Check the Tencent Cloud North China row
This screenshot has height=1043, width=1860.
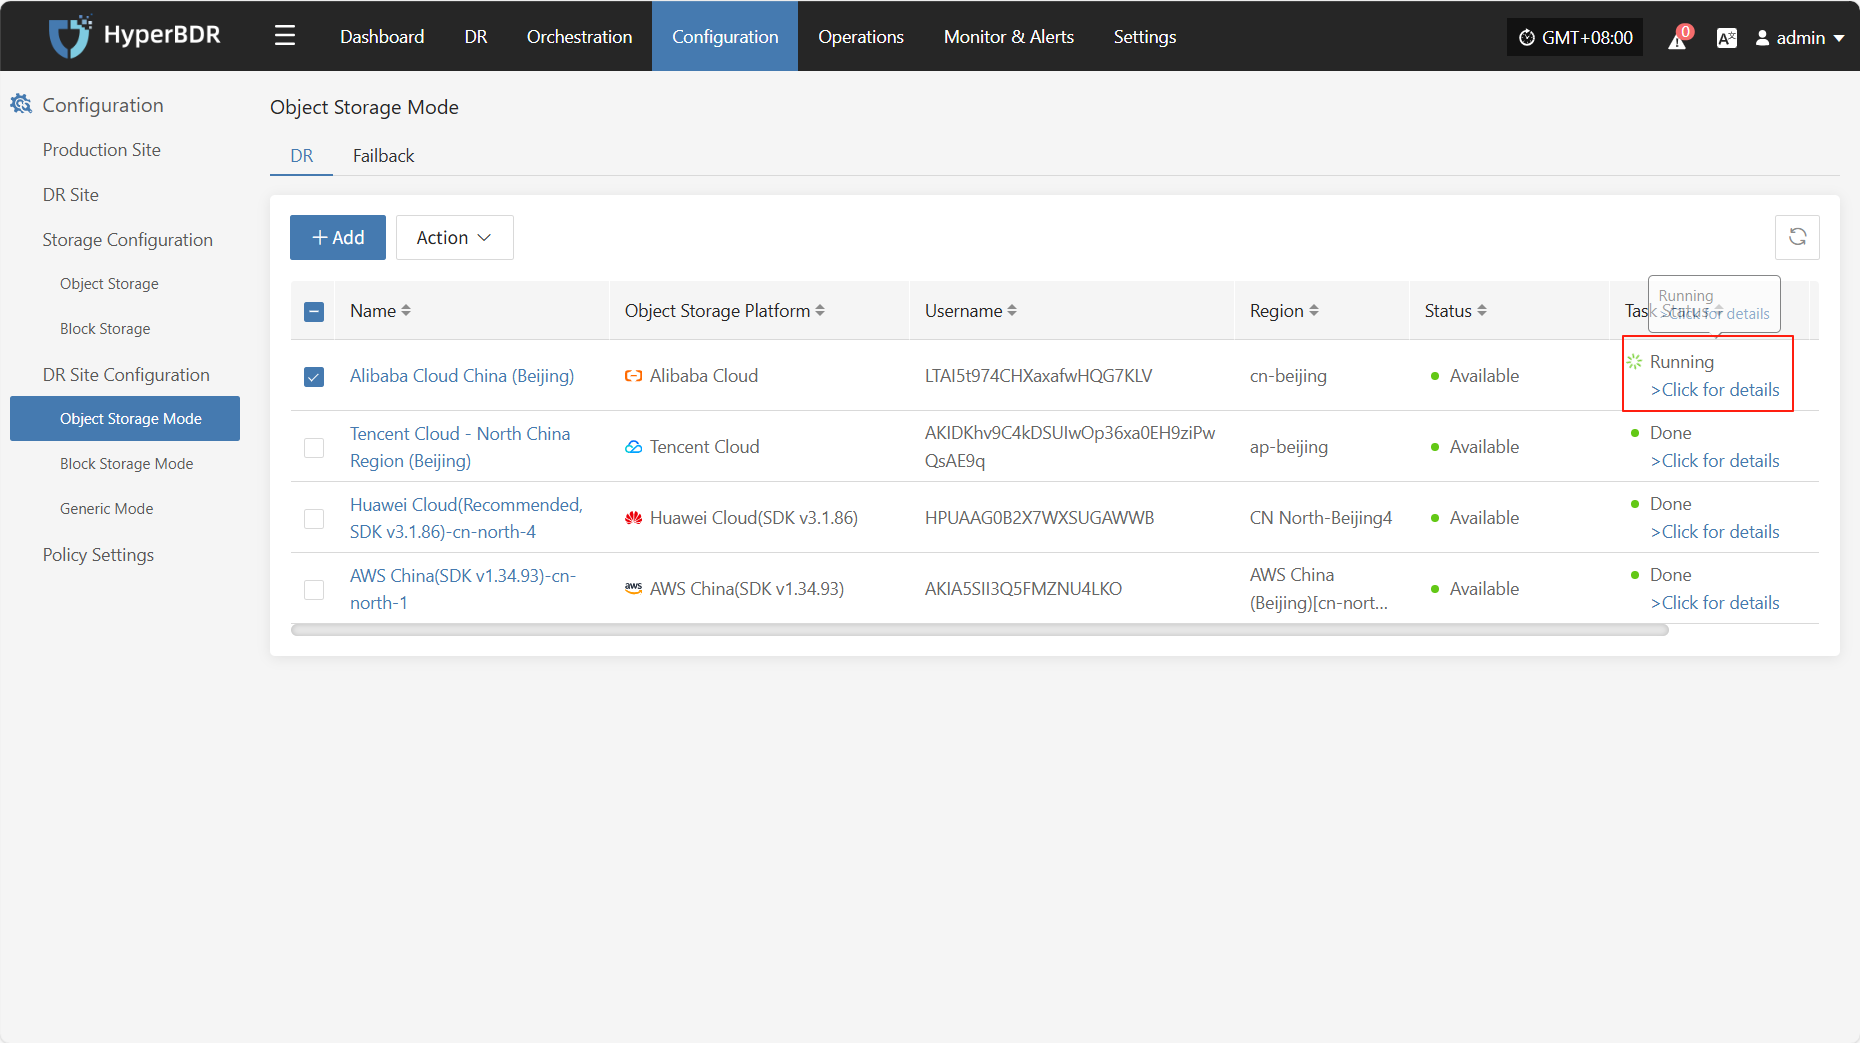(314, 447)
